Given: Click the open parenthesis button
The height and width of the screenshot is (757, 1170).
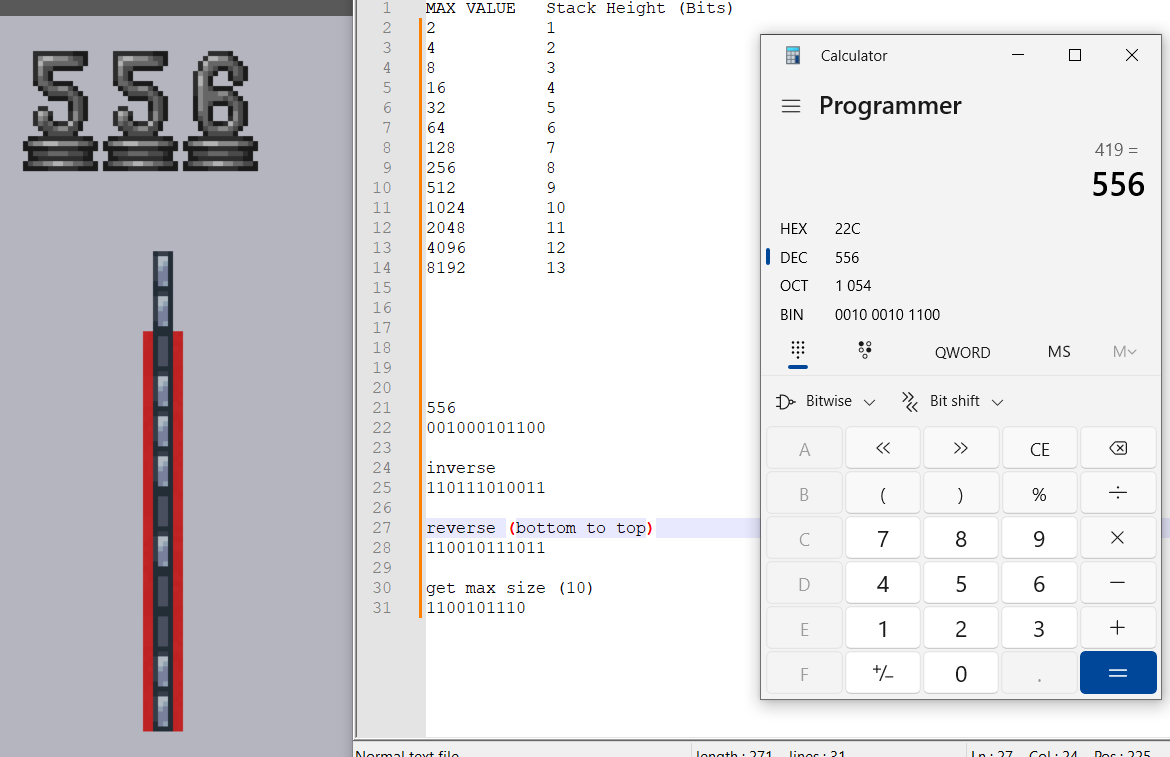Looking at the screenshot, I should (883, 493).
